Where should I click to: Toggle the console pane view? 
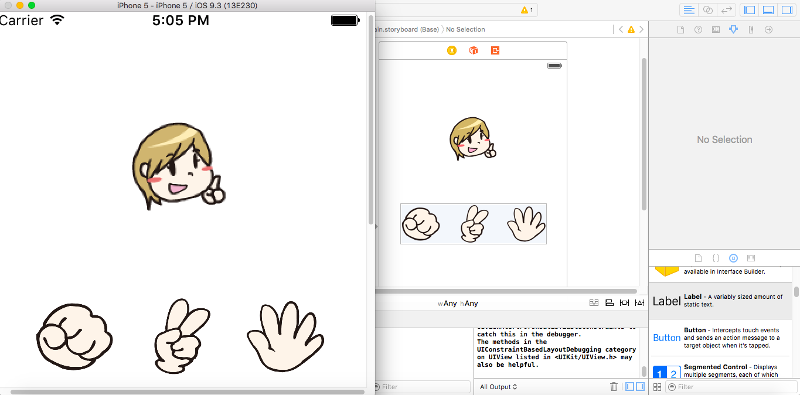click(640, 387)
